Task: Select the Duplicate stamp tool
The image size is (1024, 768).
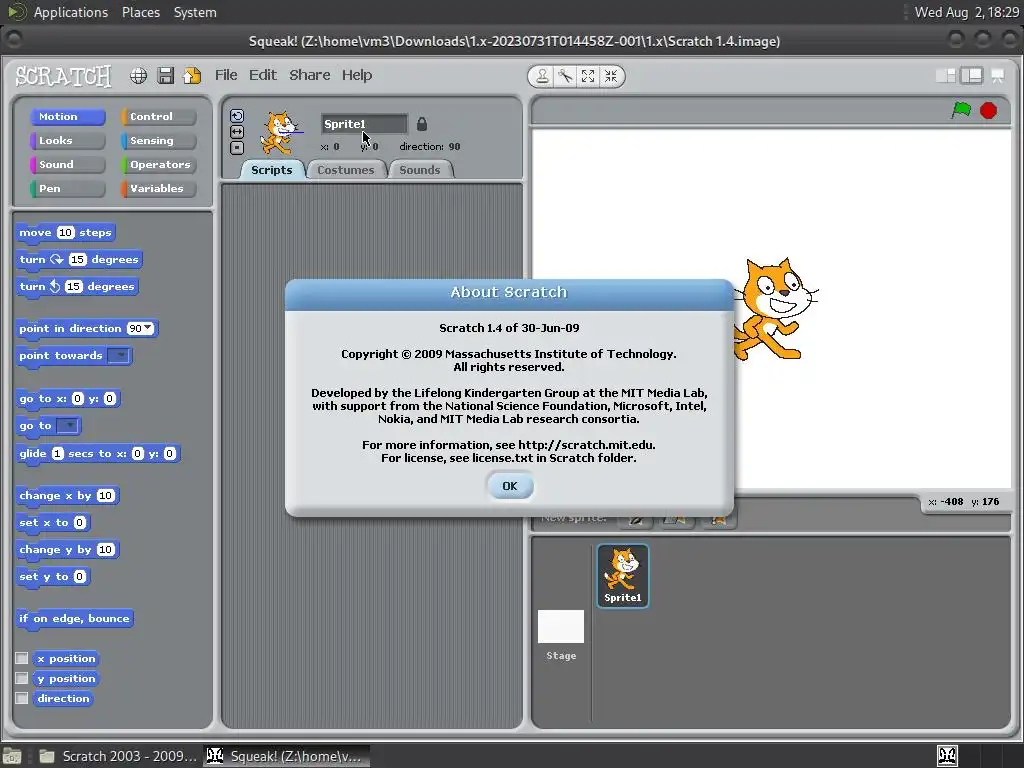Action: point(542,76)
